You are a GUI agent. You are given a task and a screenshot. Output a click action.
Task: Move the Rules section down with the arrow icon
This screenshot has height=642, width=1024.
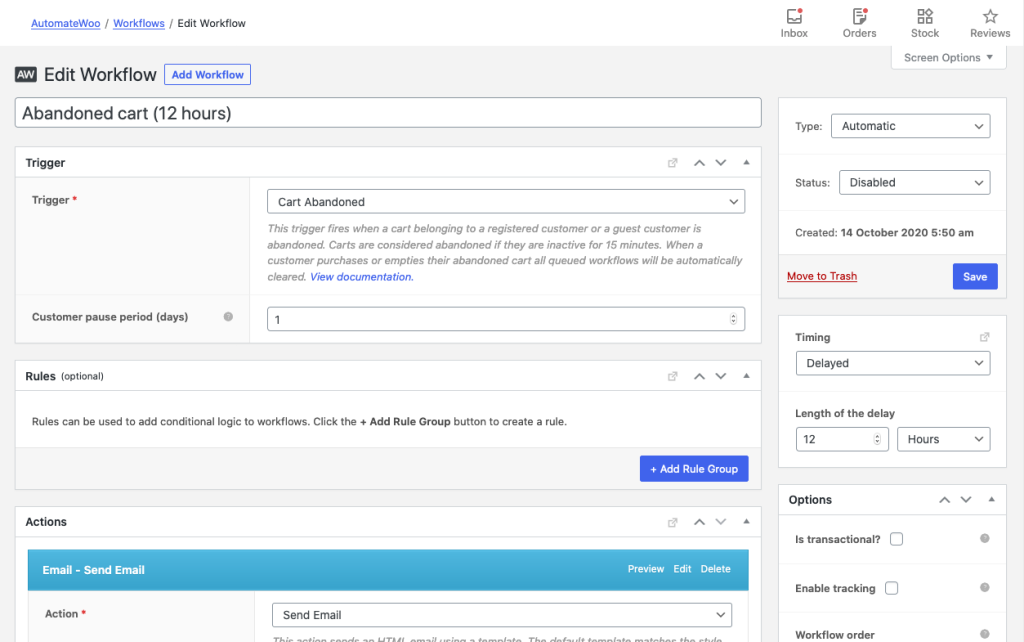click(x=721, y=375)
